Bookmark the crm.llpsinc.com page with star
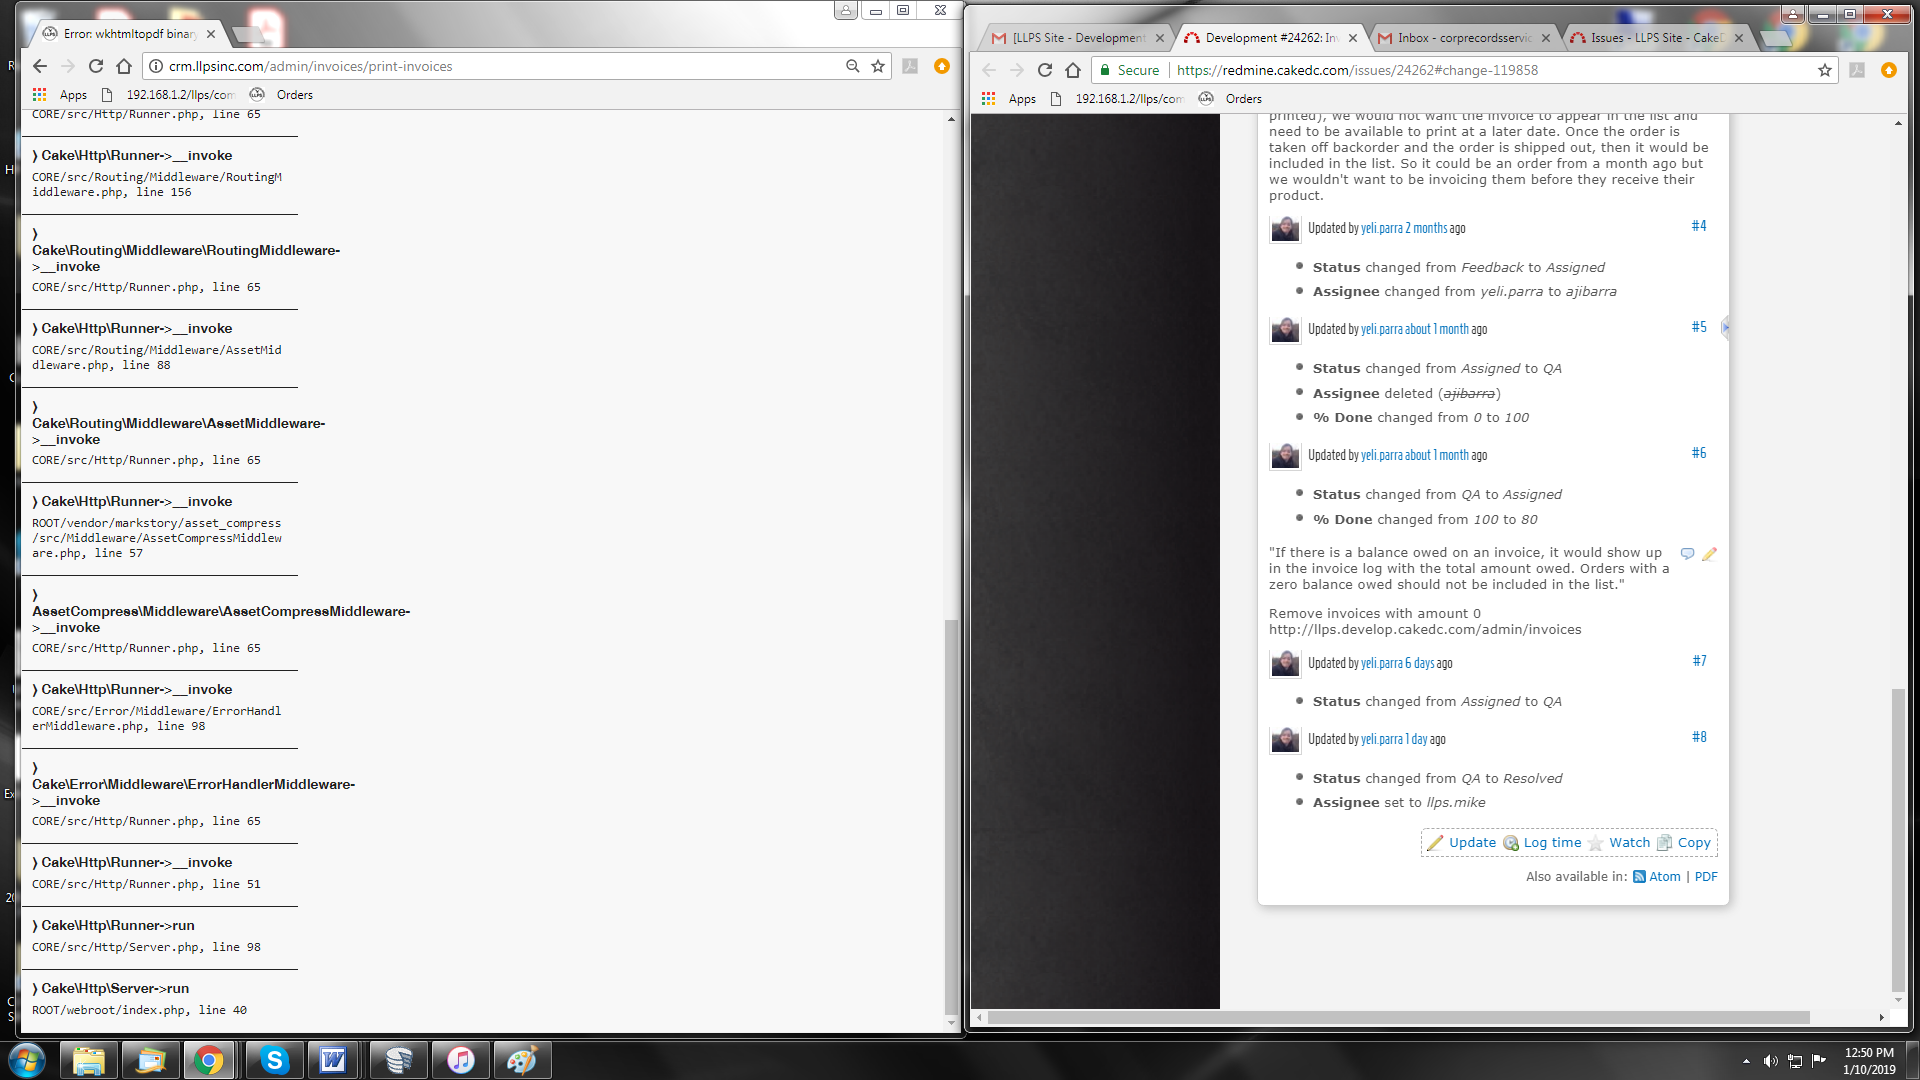 coord(878,66)
